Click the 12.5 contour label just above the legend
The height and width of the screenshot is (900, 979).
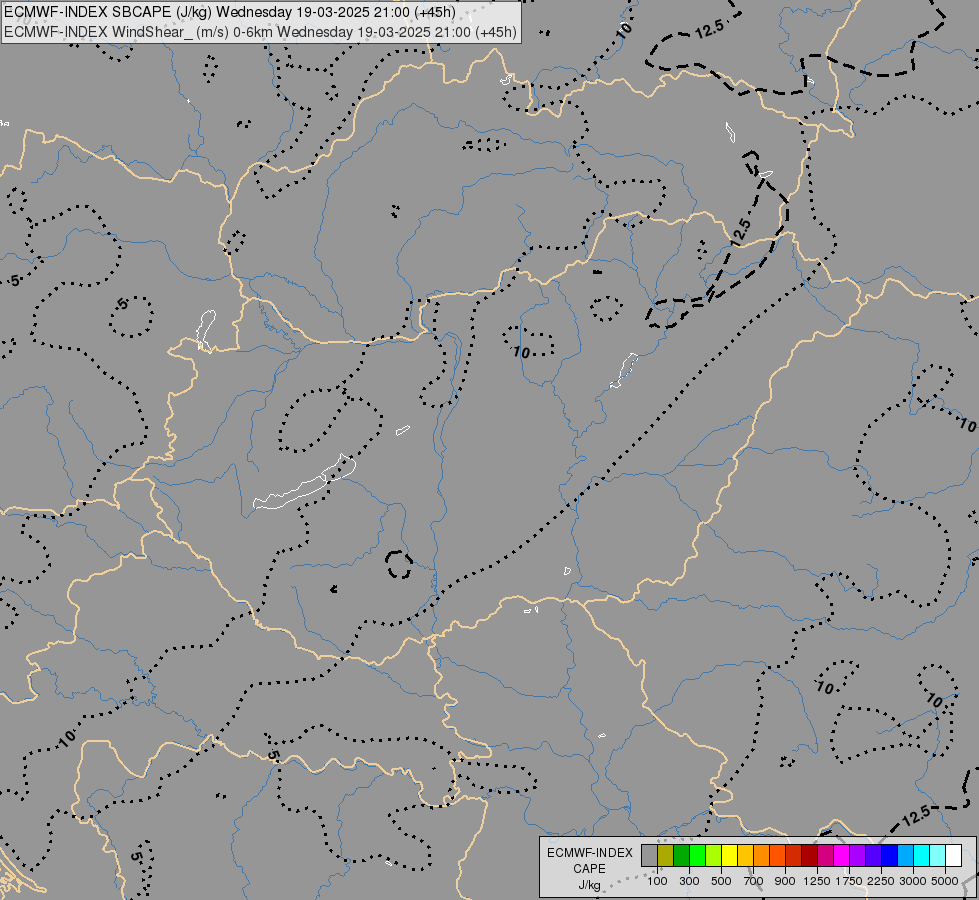(x=917, y=815)
